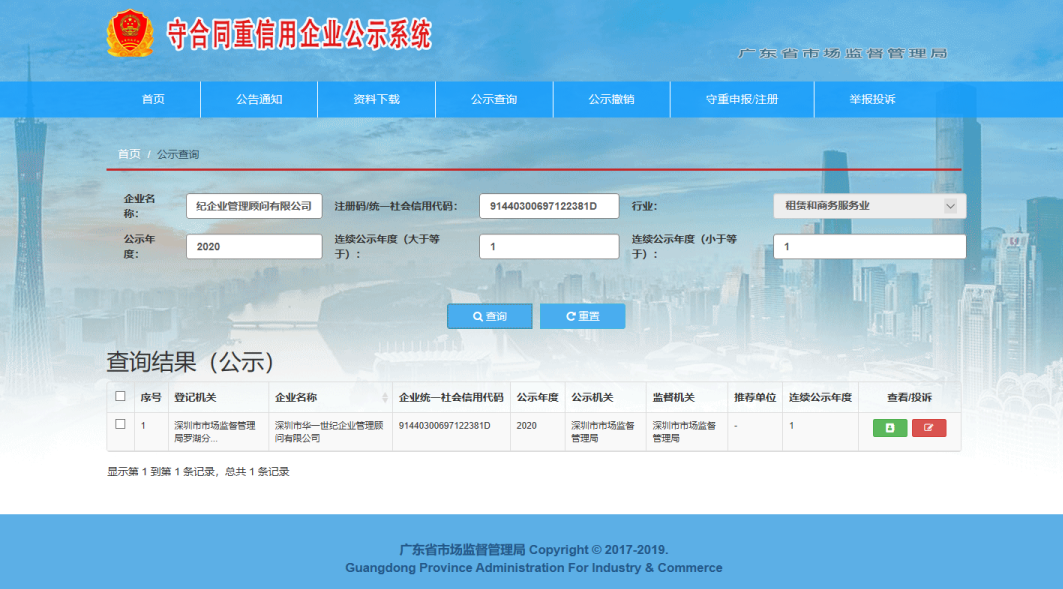Screen dimensions: 1063x589
Task: Switch to the 资料下载 tab
Action: click(375, 99)
